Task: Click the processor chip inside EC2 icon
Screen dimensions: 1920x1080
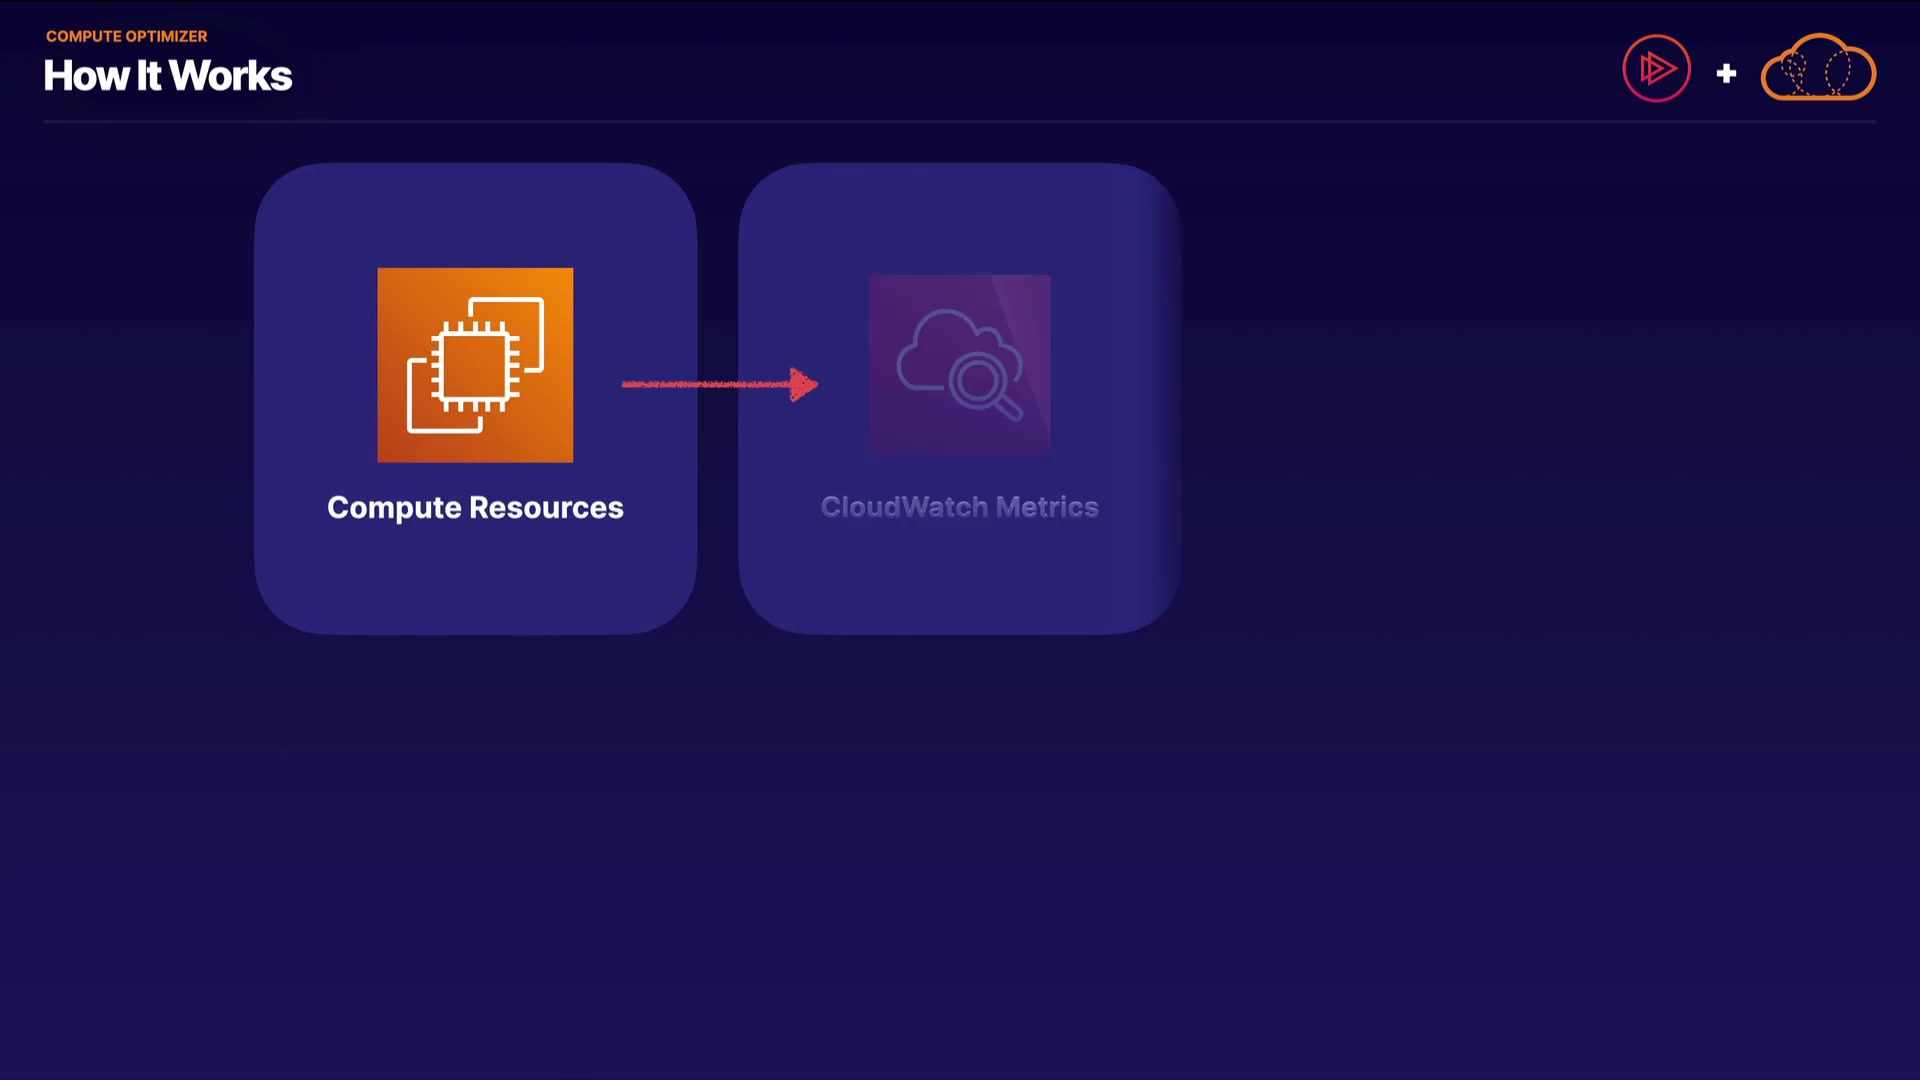Action: click(475, 366)
